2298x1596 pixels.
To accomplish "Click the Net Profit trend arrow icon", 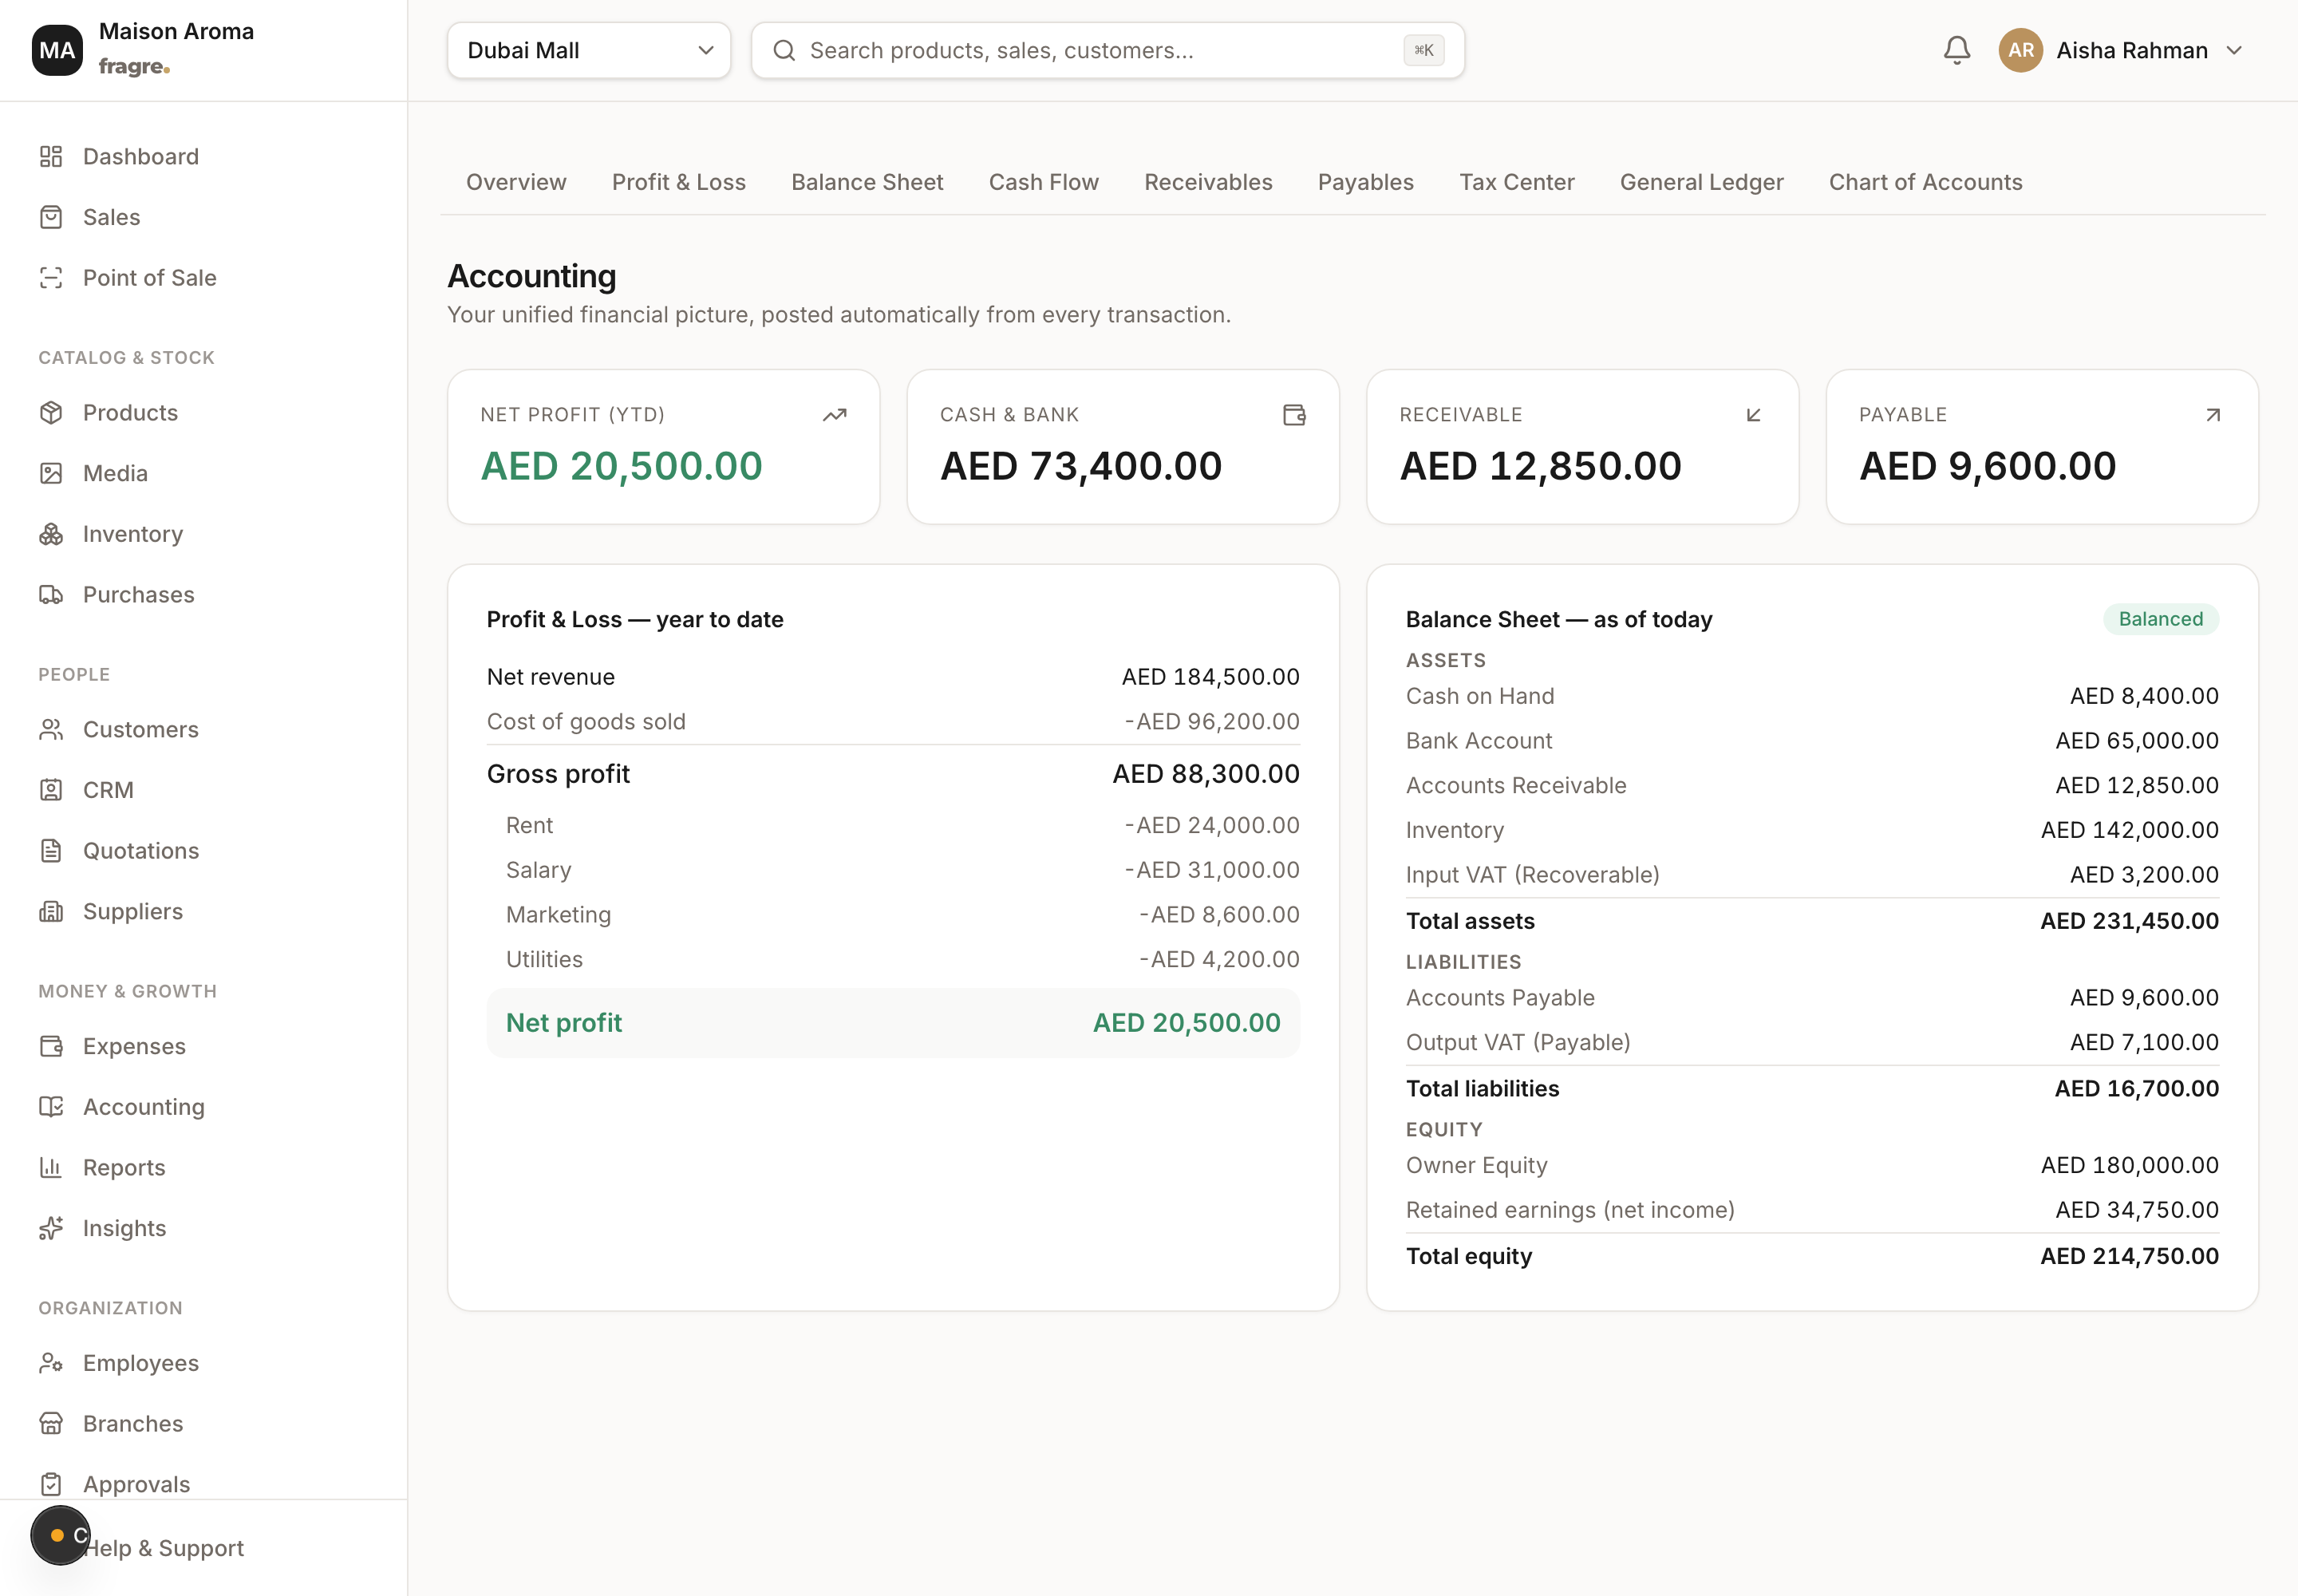I will click(835, 415).
